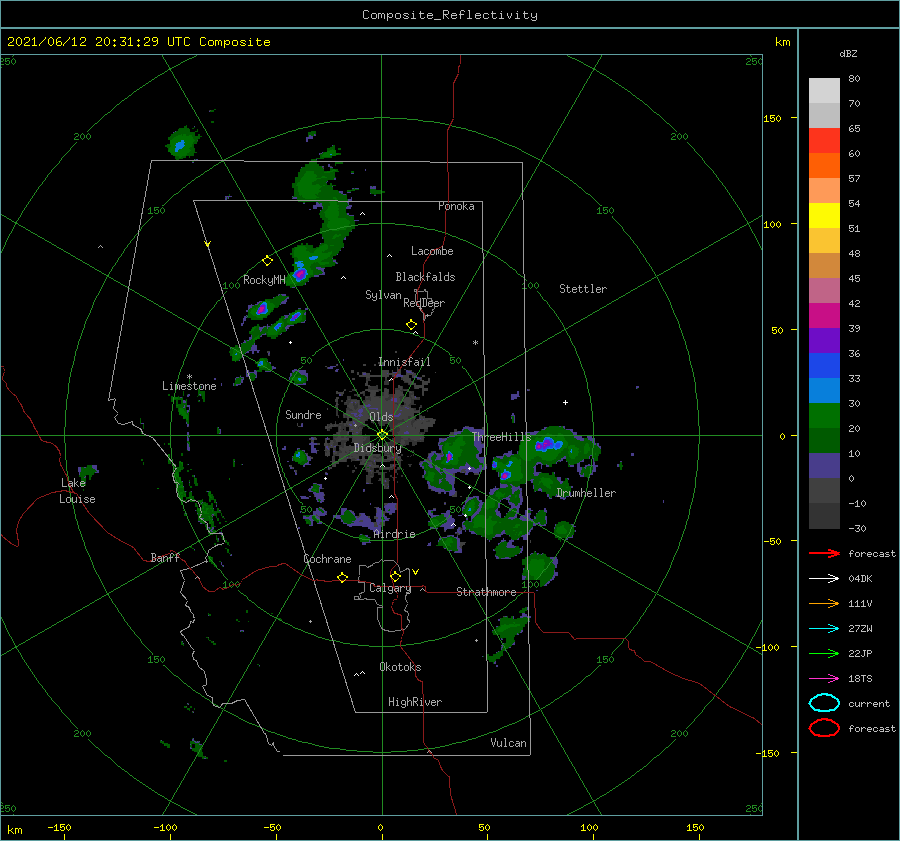Click the cyan current ellipse icon
This screenshot has width=900, height=841.
(824, 703)
